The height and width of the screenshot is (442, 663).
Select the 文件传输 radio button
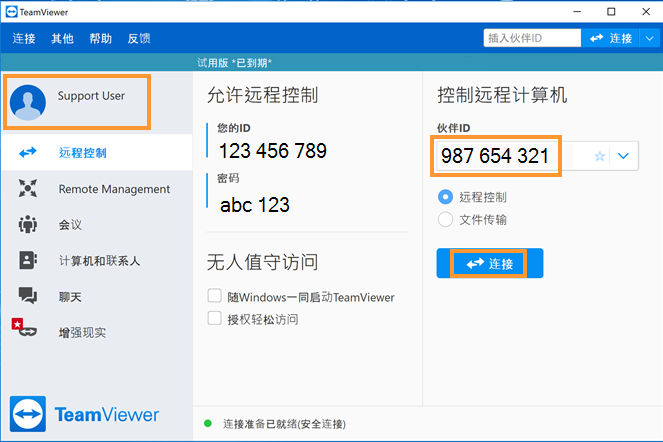(445, 220)
